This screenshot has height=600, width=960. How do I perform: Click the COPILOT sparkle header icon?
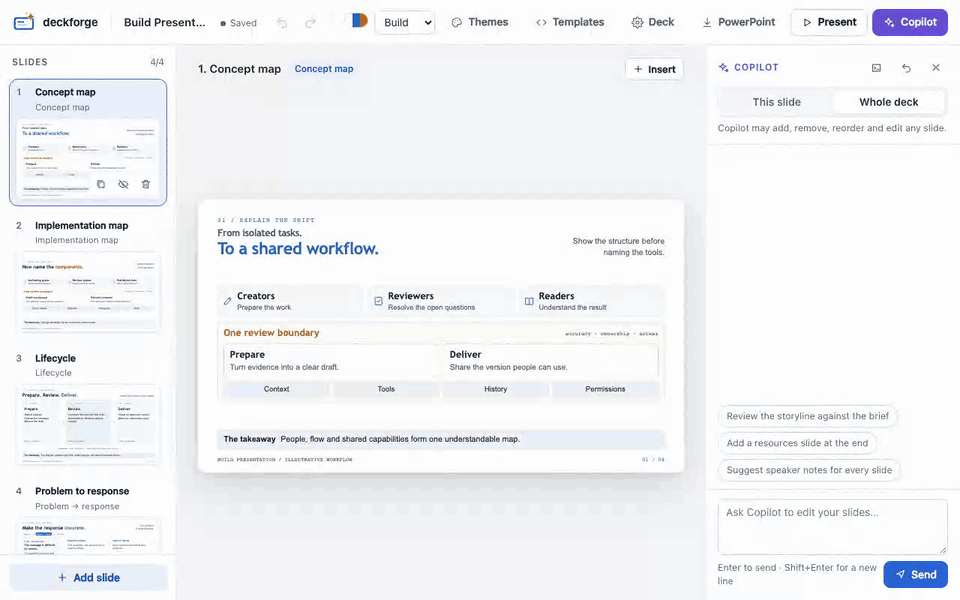(x=724, y=67)
